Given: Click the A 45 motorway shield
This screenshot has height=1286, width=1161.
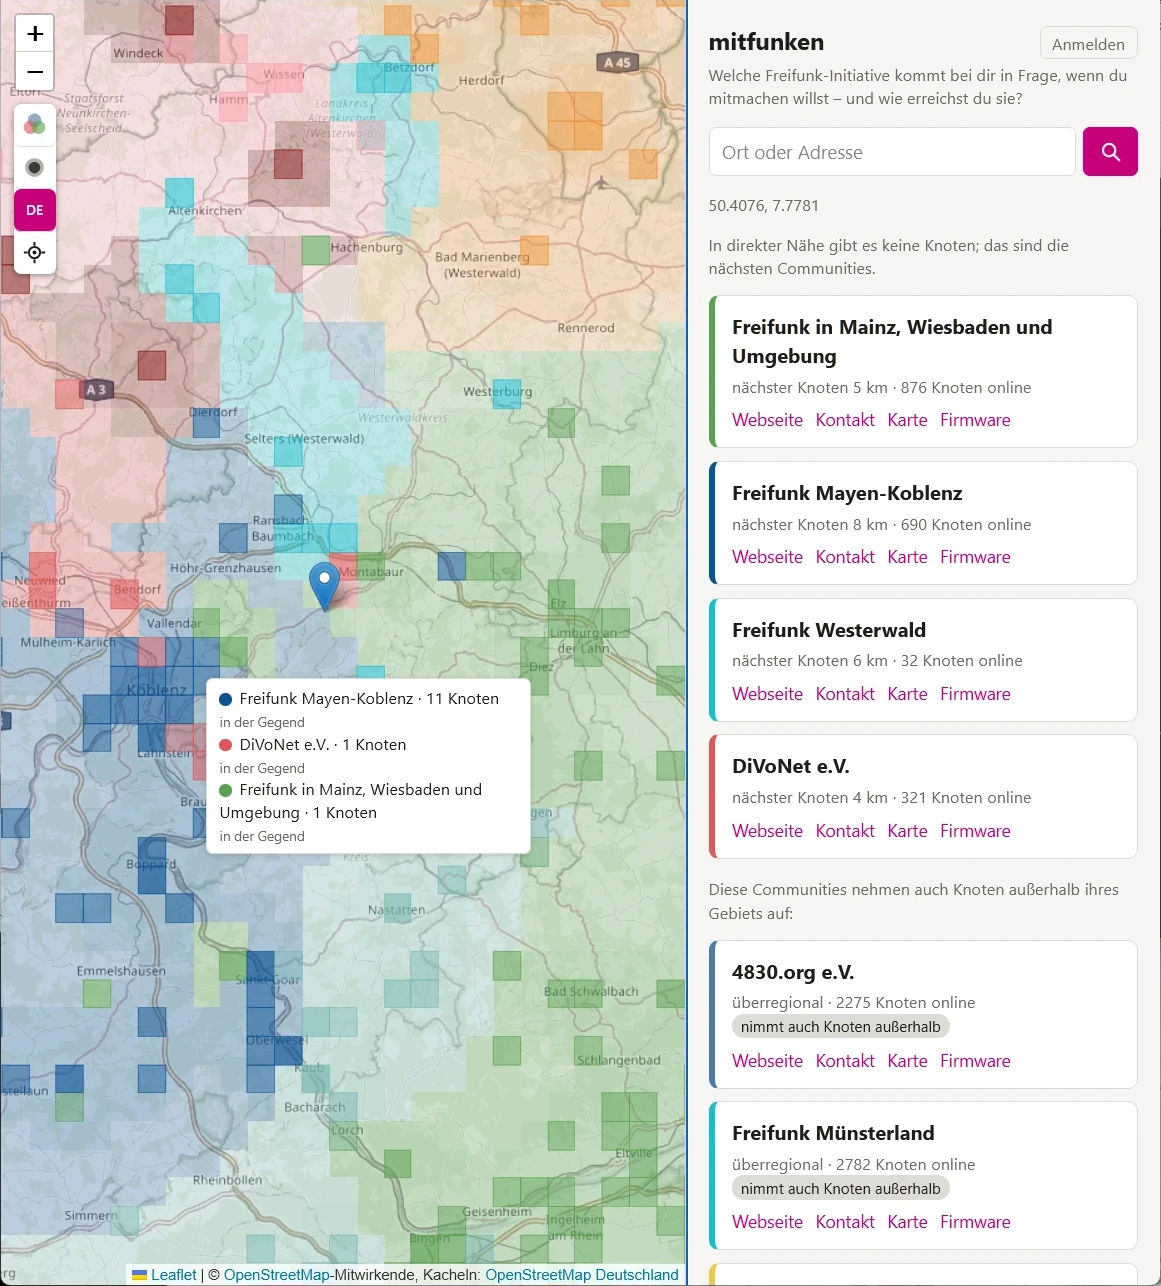Looking at the screenshot, I should [x=617, y=62].
